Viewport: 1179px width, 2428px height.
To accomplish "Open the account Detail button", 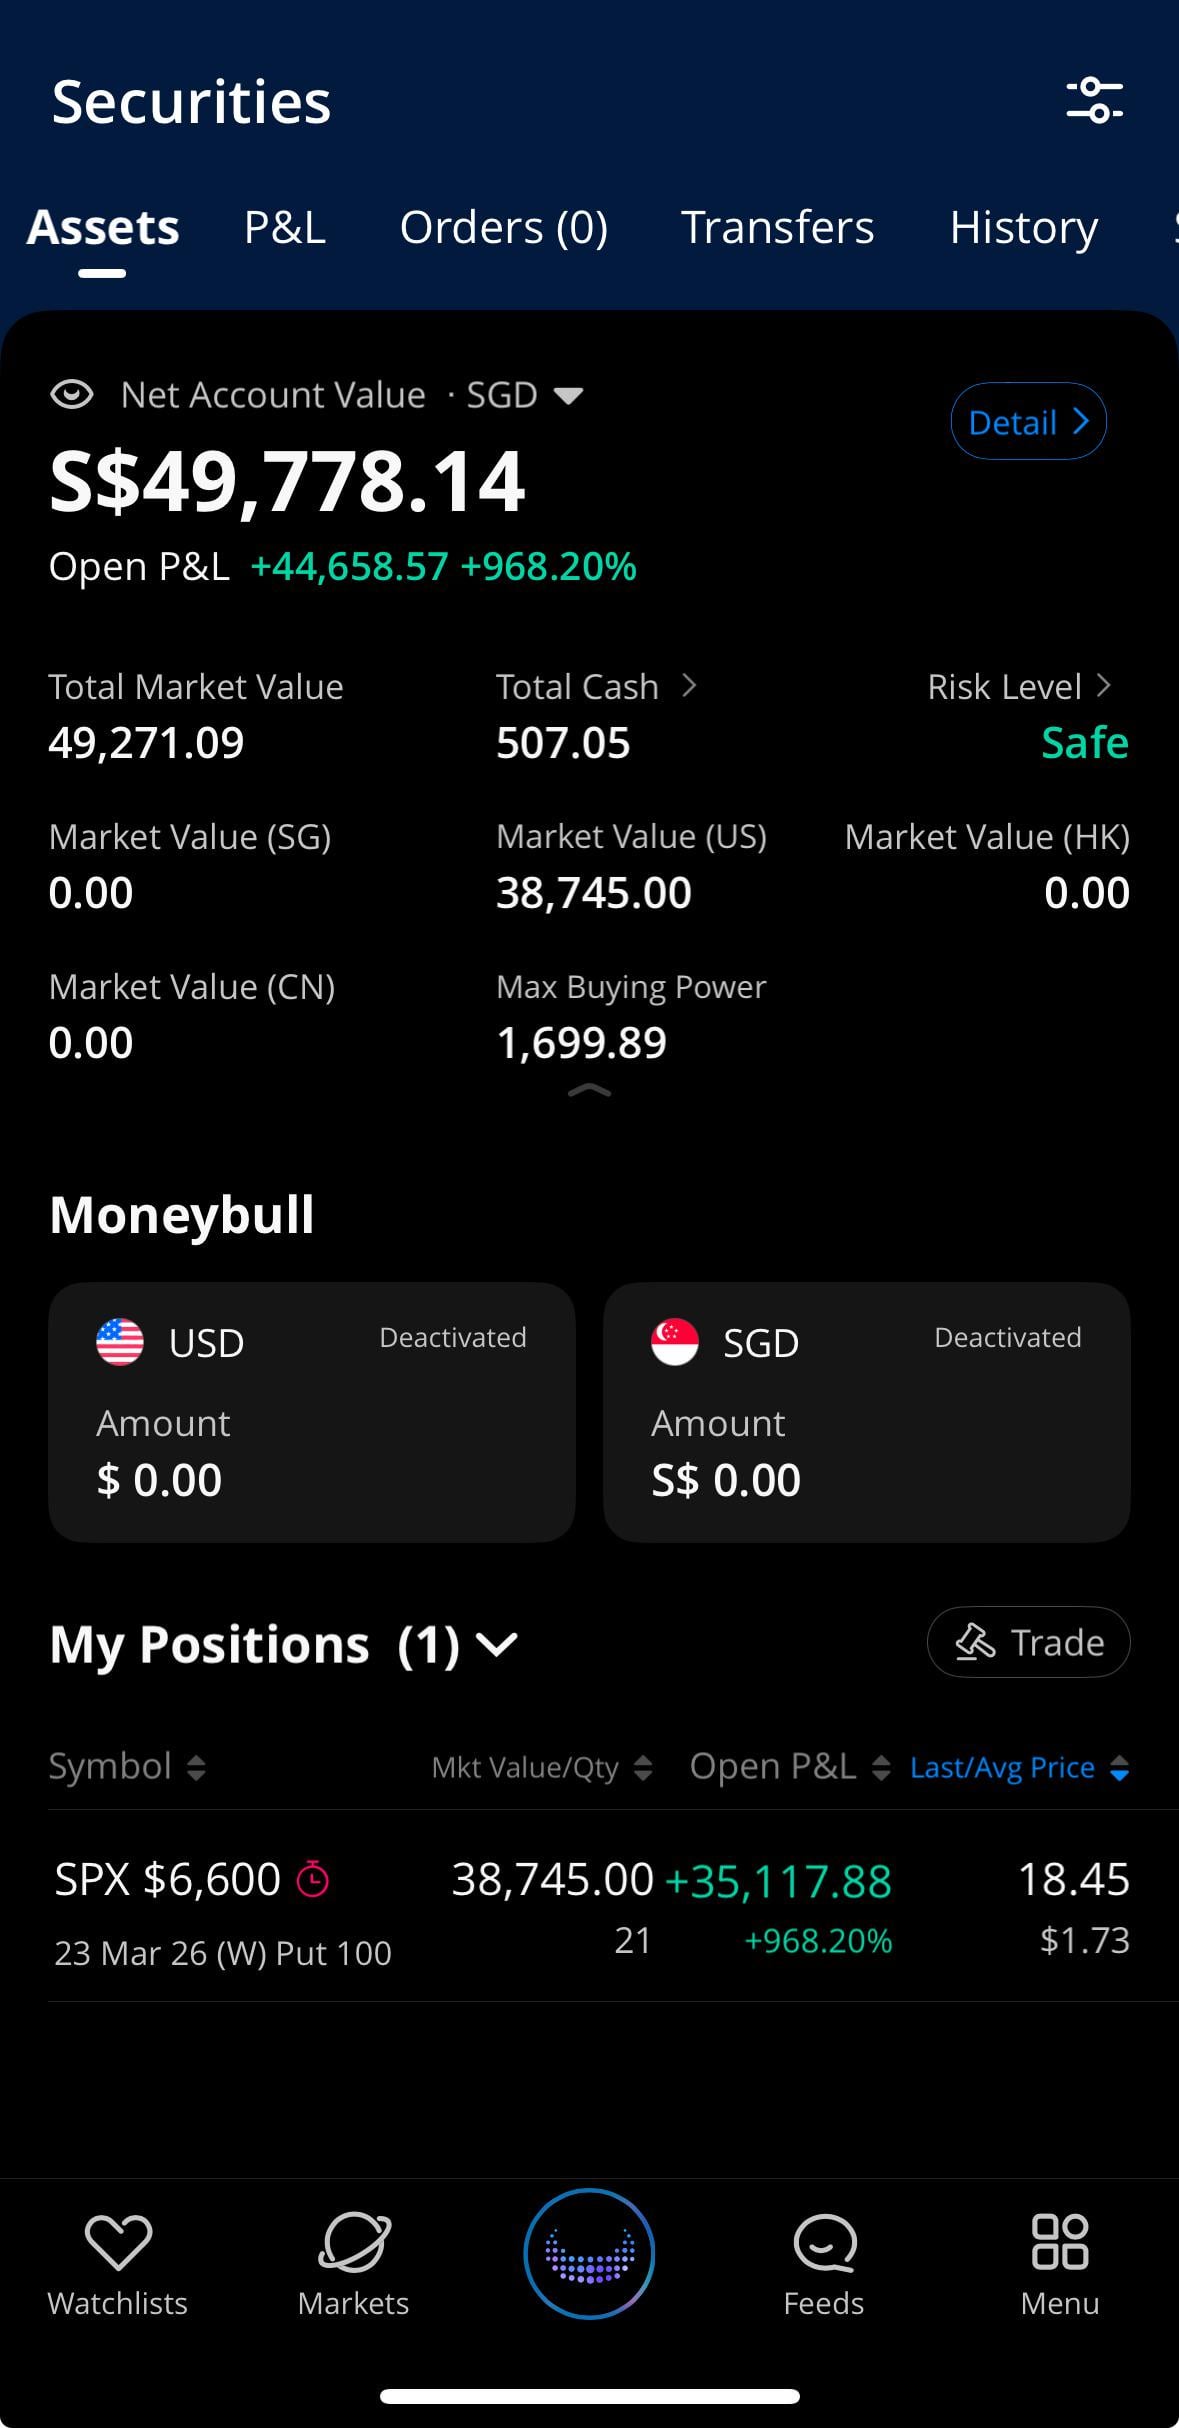I will click(1028, 421).
